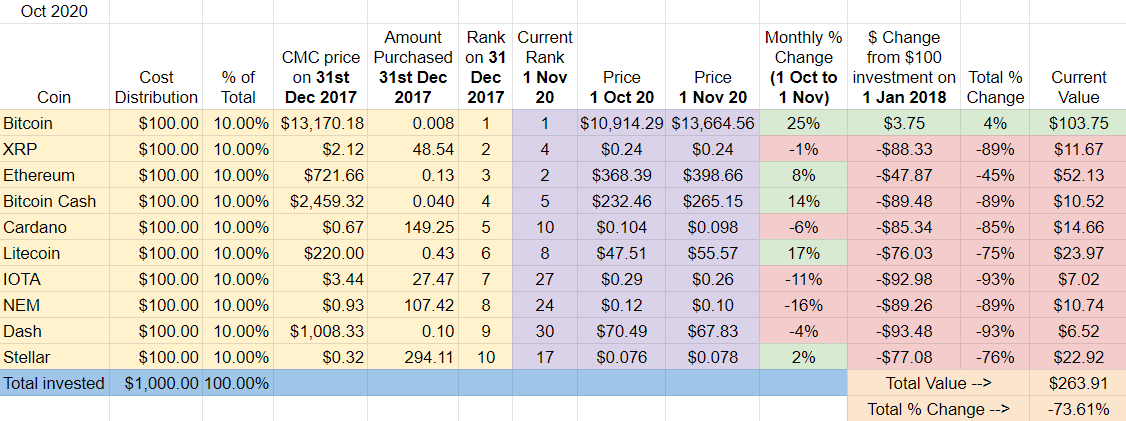Viewport: 1126px width, 421px height.
Task: Click Bitcoin's $103.75 current value cell
Action: click(1079, 123)
